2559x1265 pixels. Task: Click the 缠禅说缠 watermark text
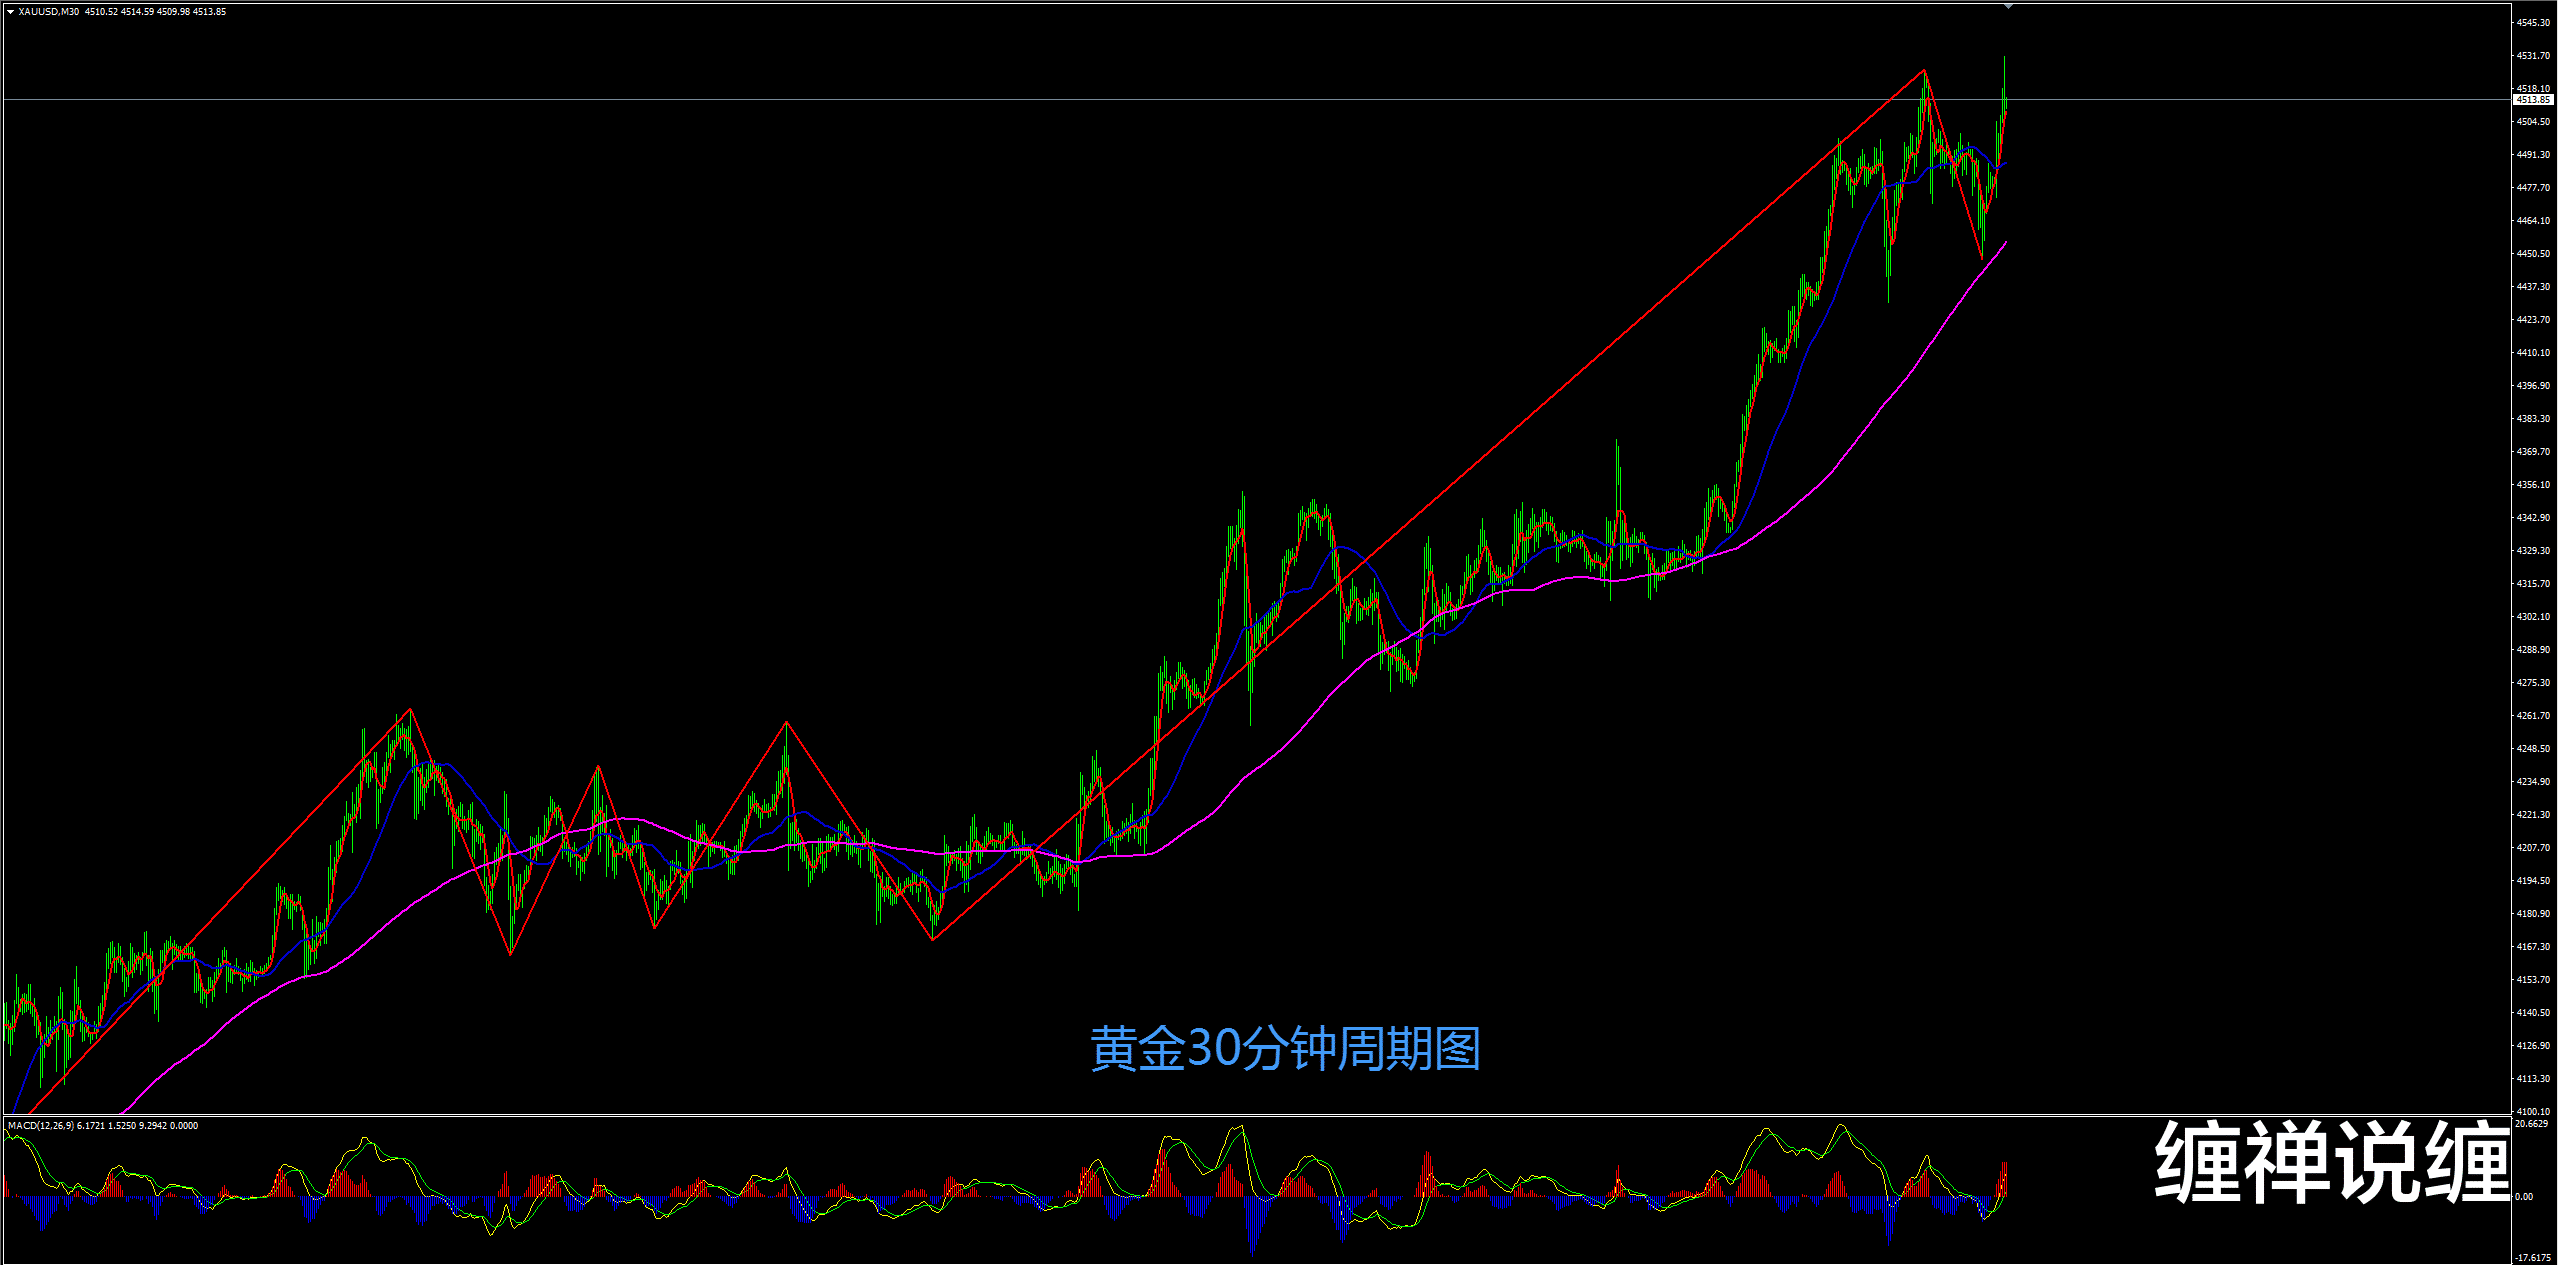pyautogui.click(x=2331, y=1162)
